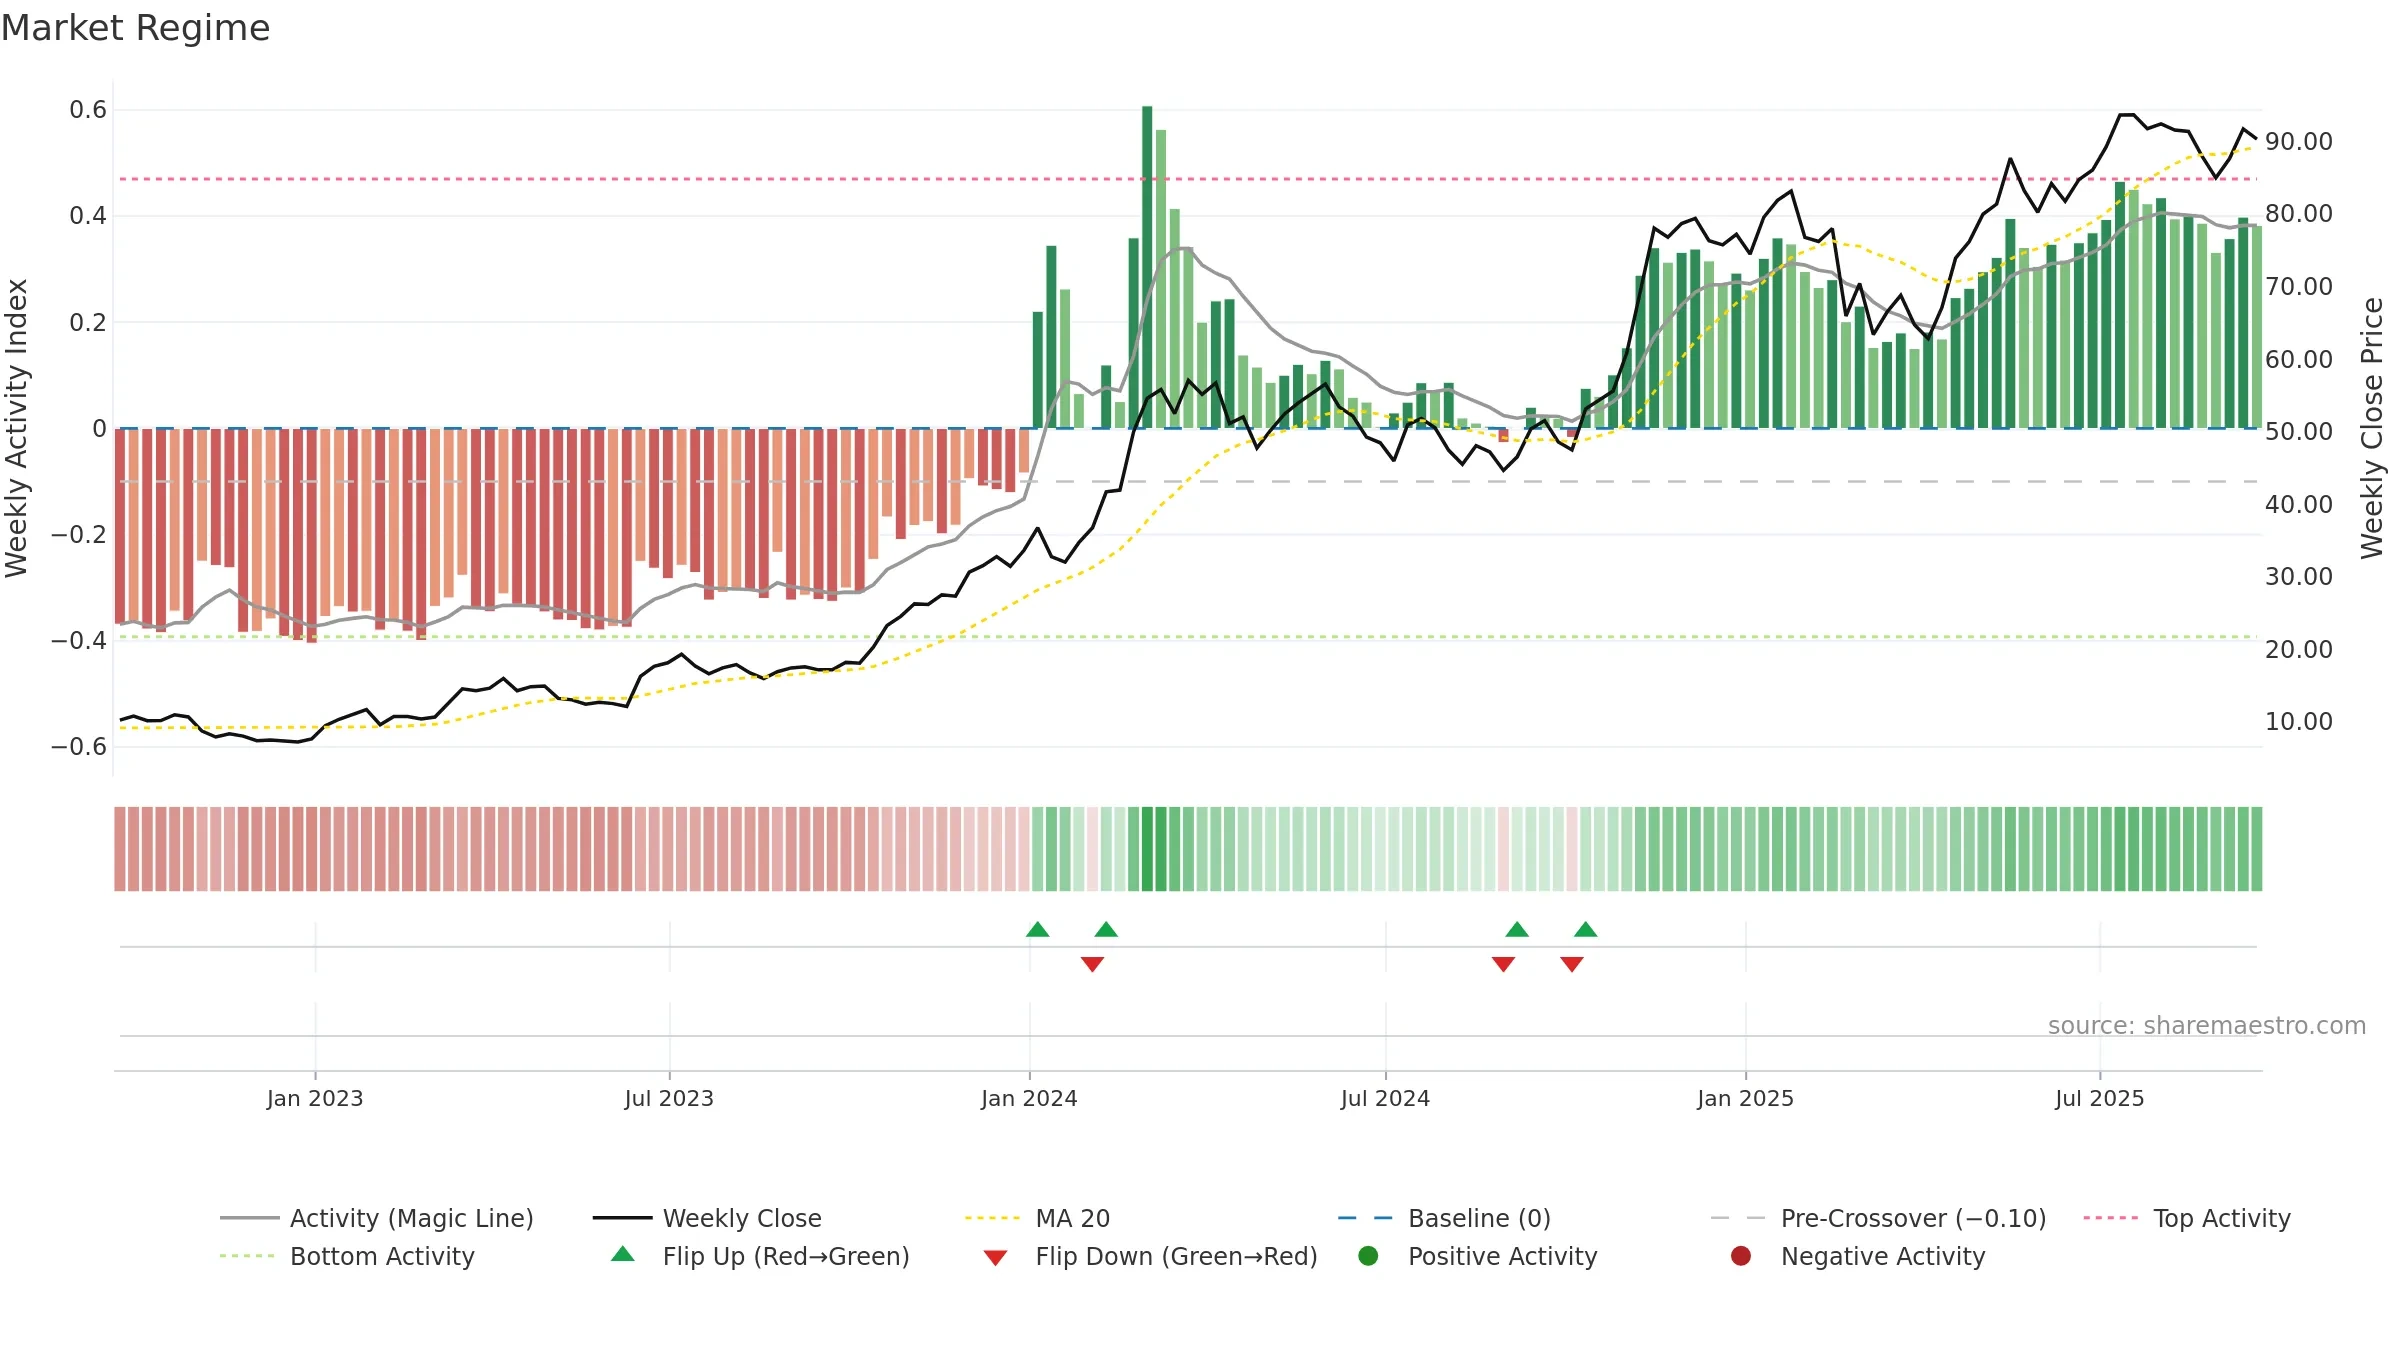Click the Jan 2023 x-axis label
The height and width of the screenshot is (1350, 2400).
click(x=315, y=1098)
